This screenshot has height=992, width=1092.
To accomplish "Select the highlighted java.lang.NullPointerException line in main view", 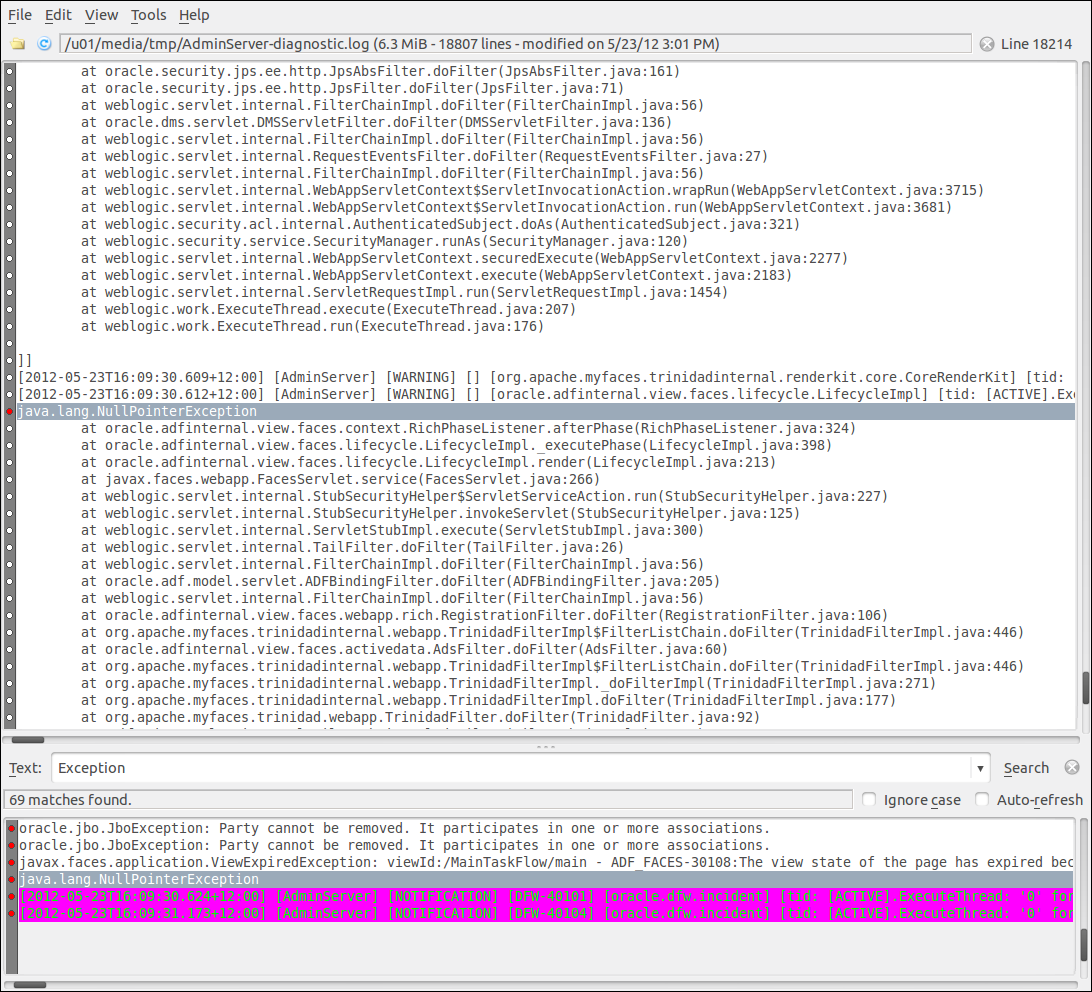I will coord(546,412).
